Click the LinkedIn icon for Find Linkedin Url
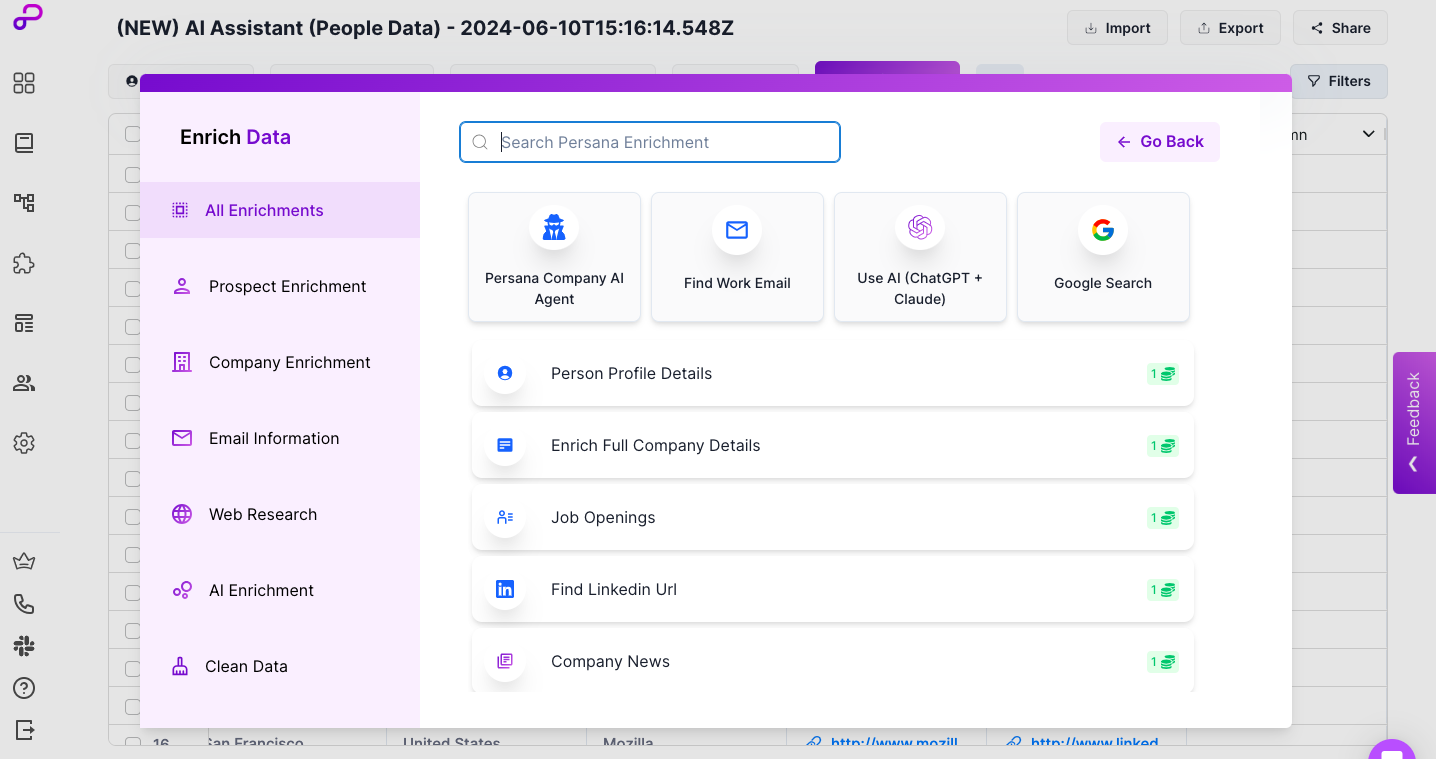 [505, 590]
